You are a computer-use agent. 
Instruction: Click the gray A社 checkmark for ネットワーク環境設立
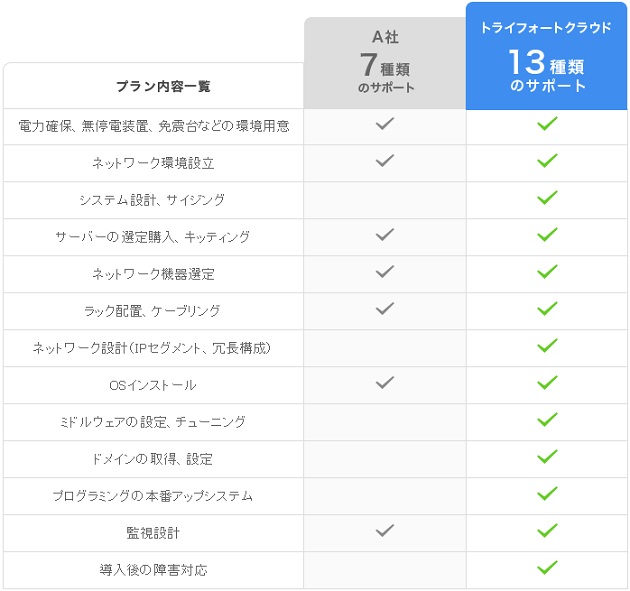(385, 160)
